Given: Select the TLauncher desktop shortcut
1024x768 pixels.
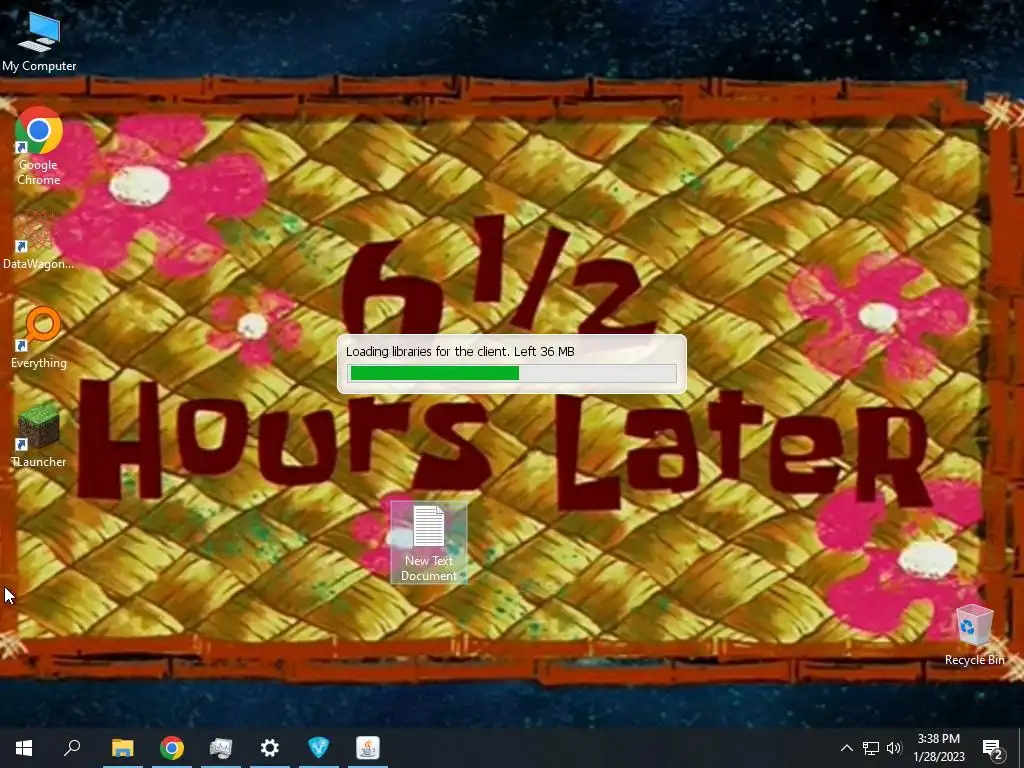Looking at the screenshot, I should pos(39,436).
